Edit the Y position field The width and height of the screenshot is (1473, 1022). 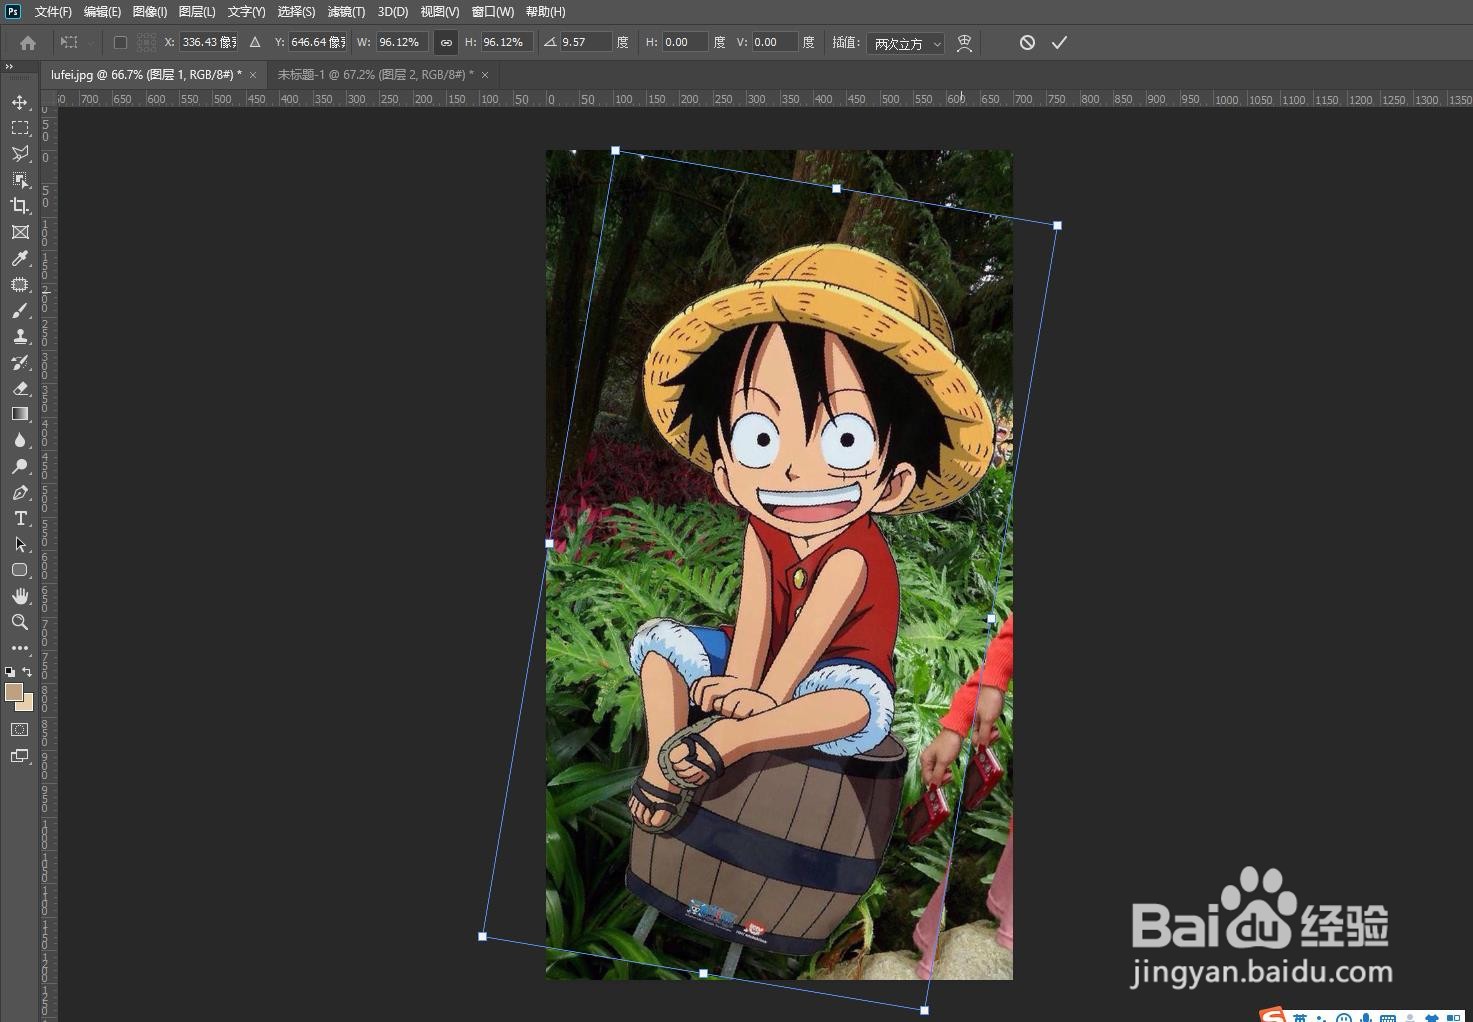[318, 42]
